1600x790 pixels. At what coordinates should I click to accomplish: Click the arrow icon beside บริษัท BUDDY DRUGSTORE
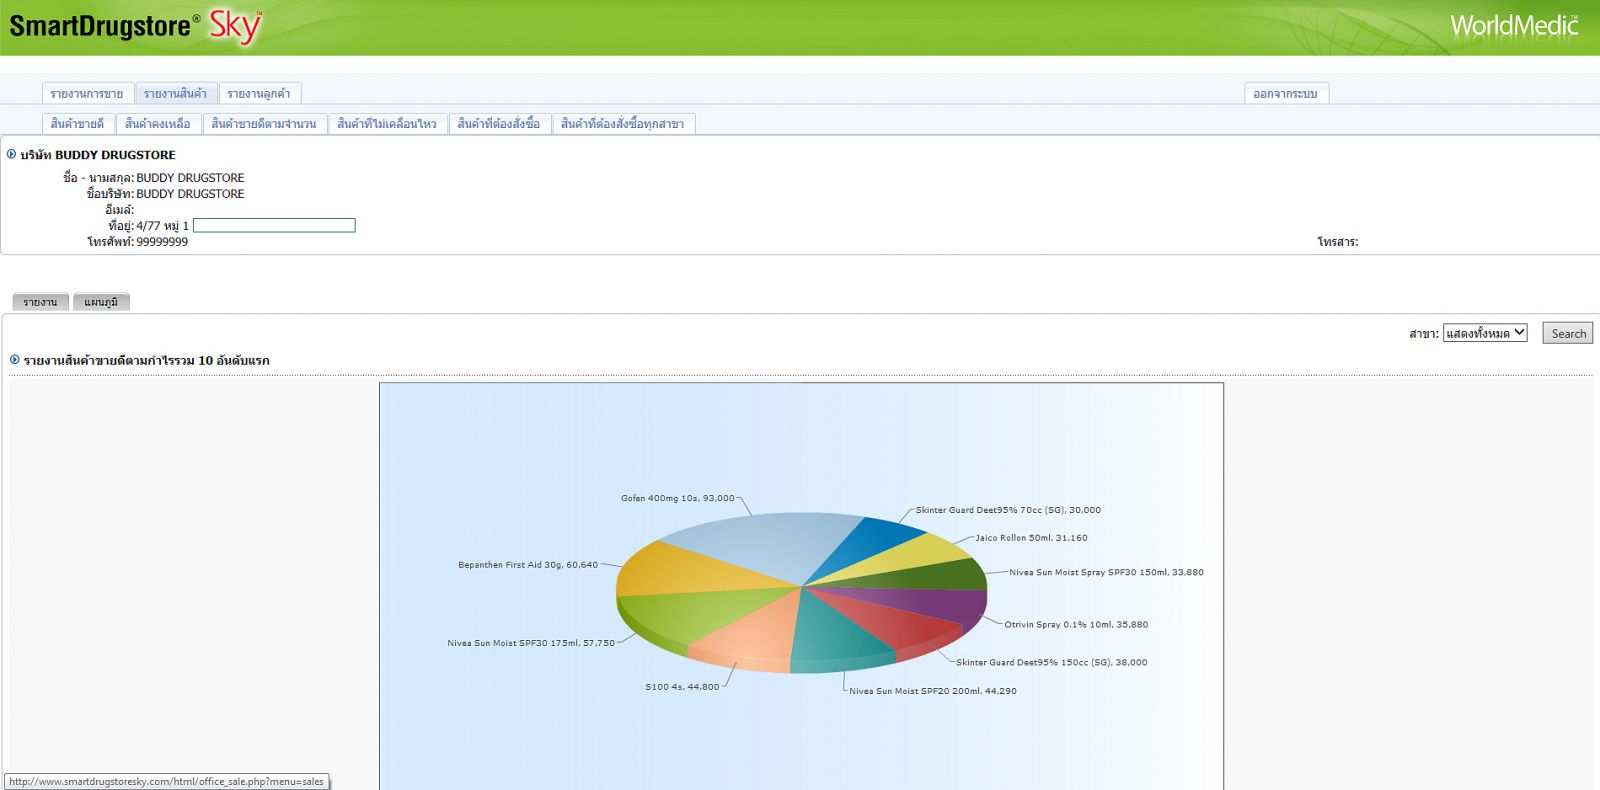[12, 154]
